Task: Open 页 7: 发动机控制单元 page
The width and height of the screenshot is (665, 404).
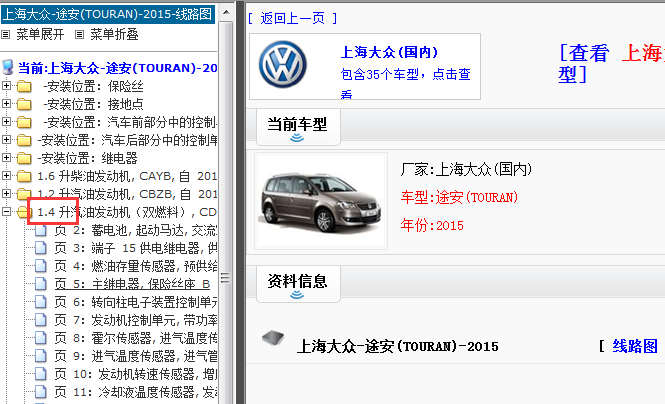Action: [x=136, y=320]
